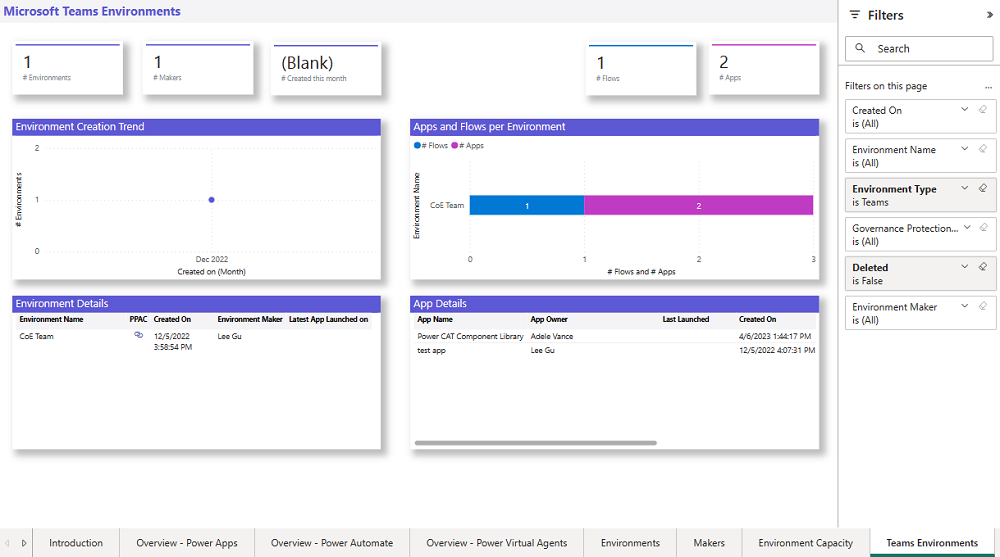Sort by Environment Maker column header
This screenshot has height=557, width=1000.
coord(250,319)
